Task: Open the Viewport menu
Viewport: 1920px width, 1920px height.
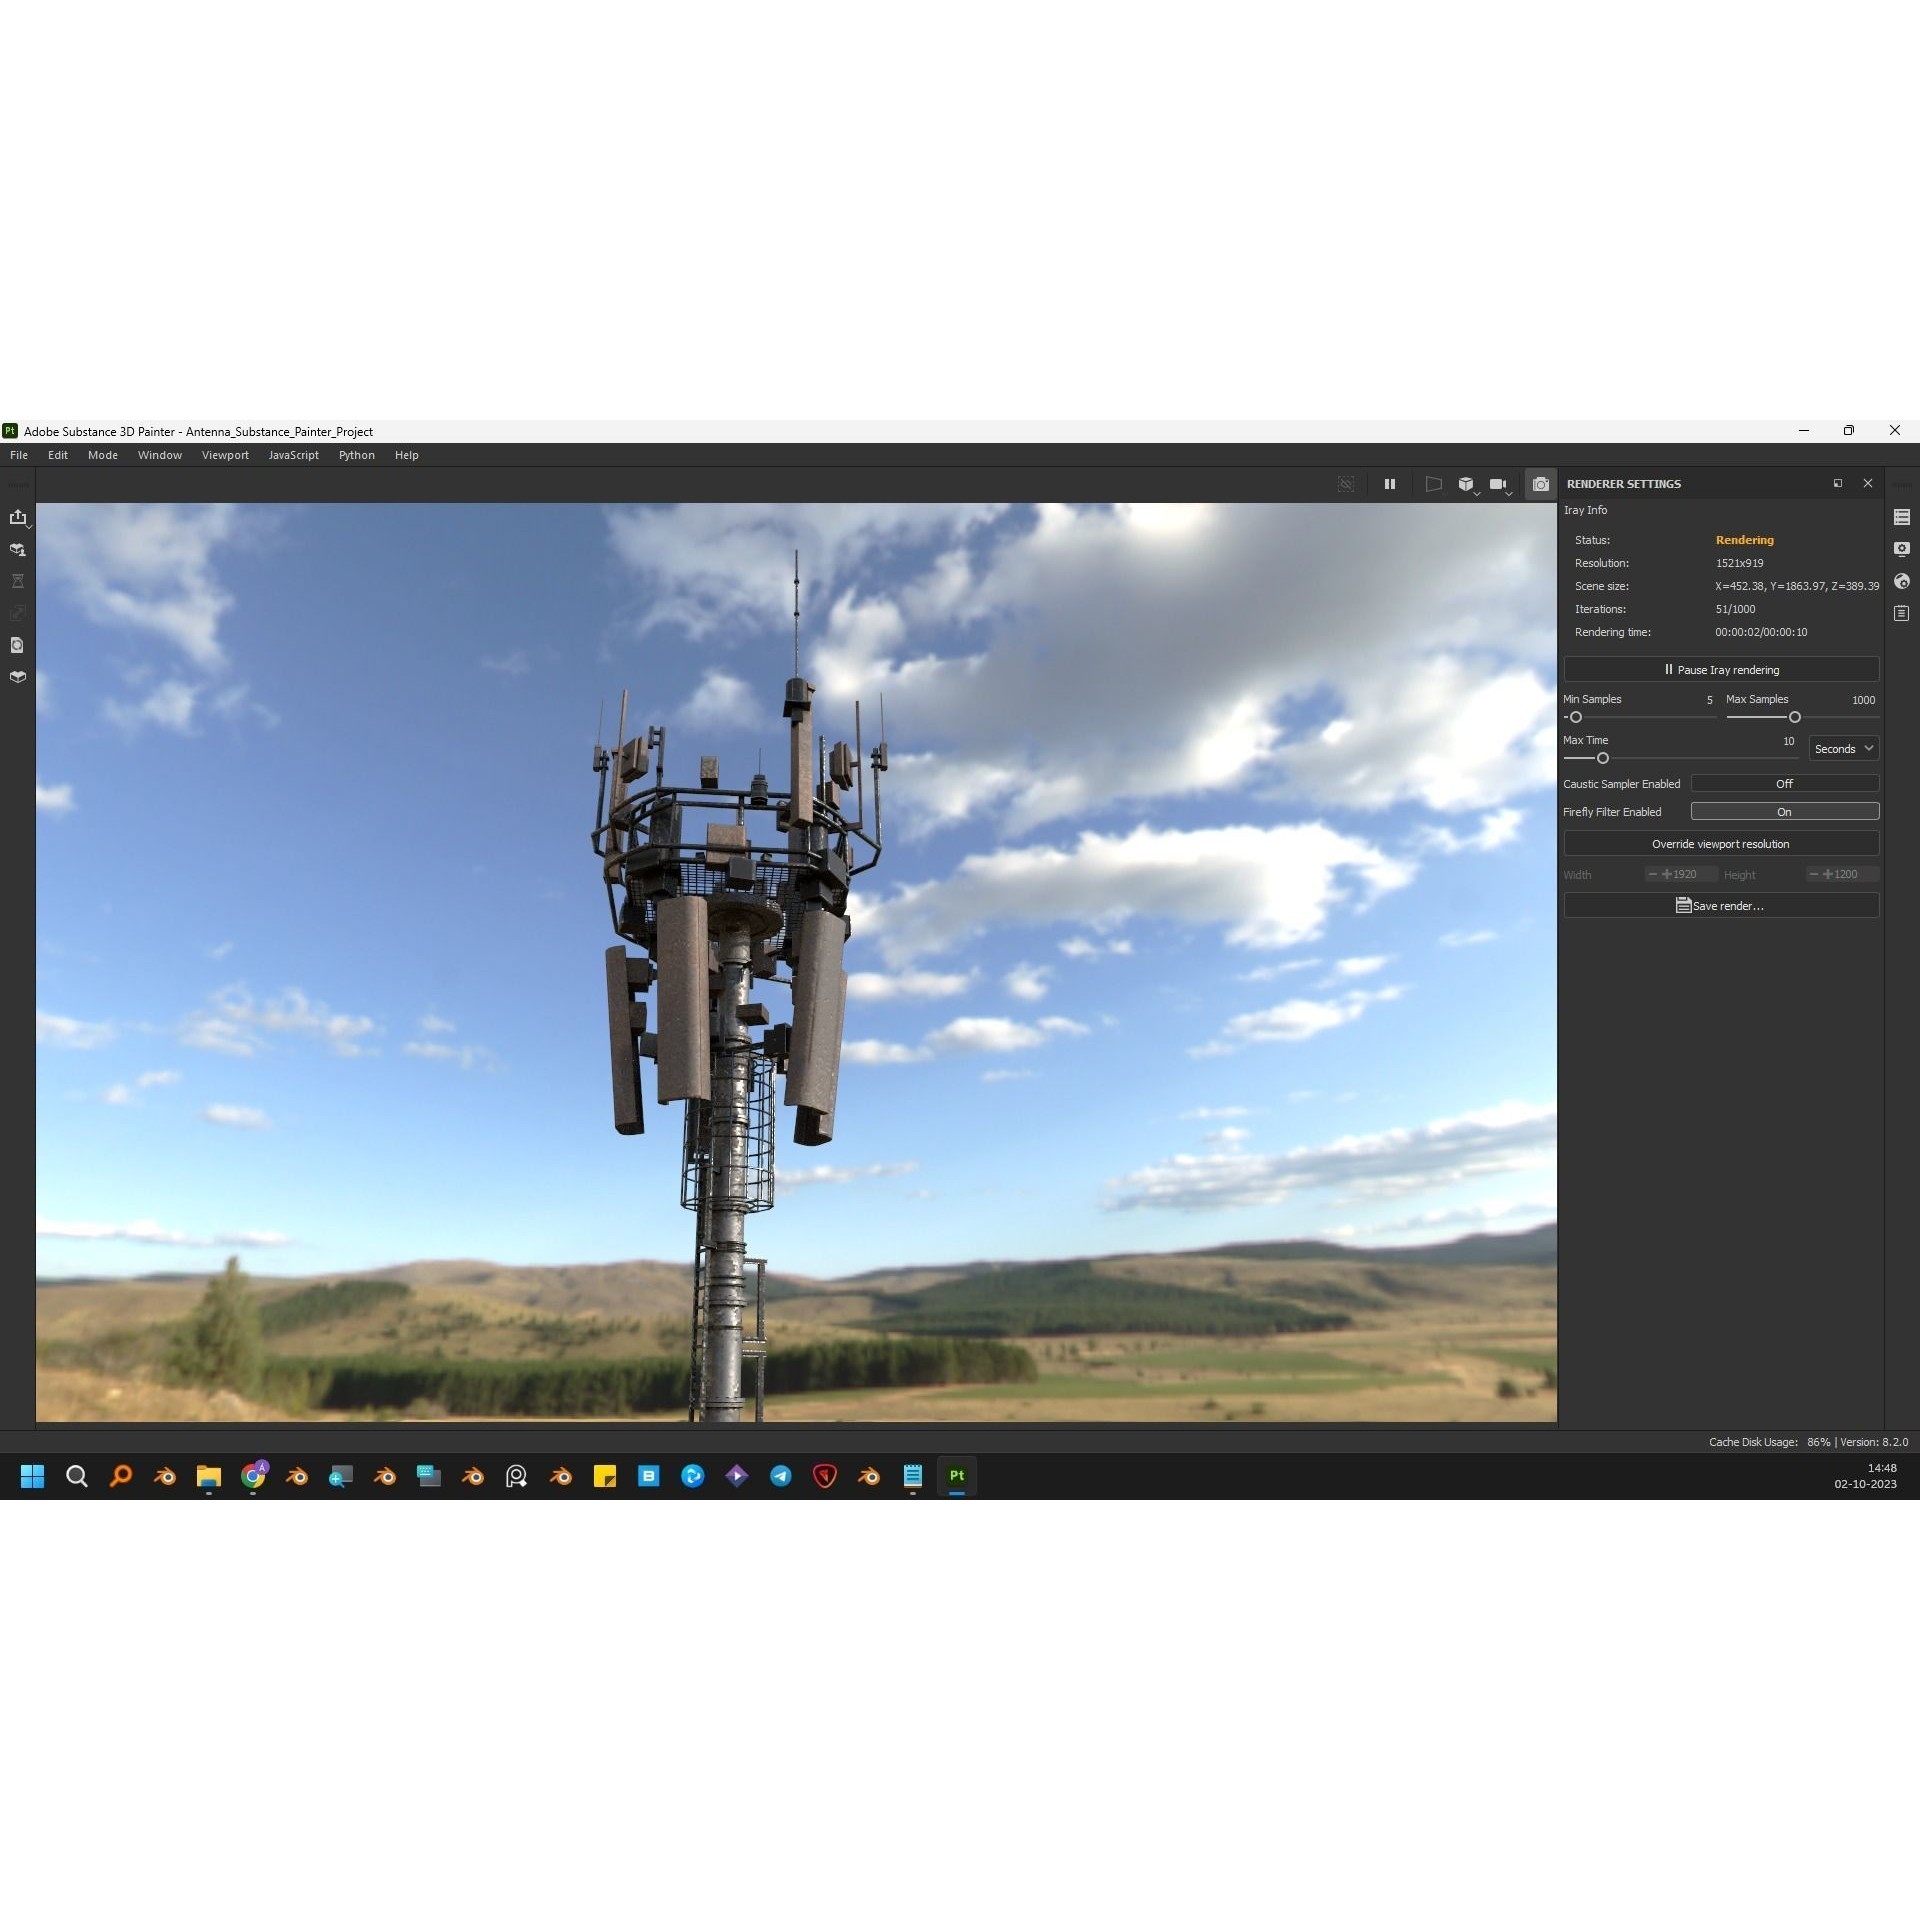Action: coord(225,455)
